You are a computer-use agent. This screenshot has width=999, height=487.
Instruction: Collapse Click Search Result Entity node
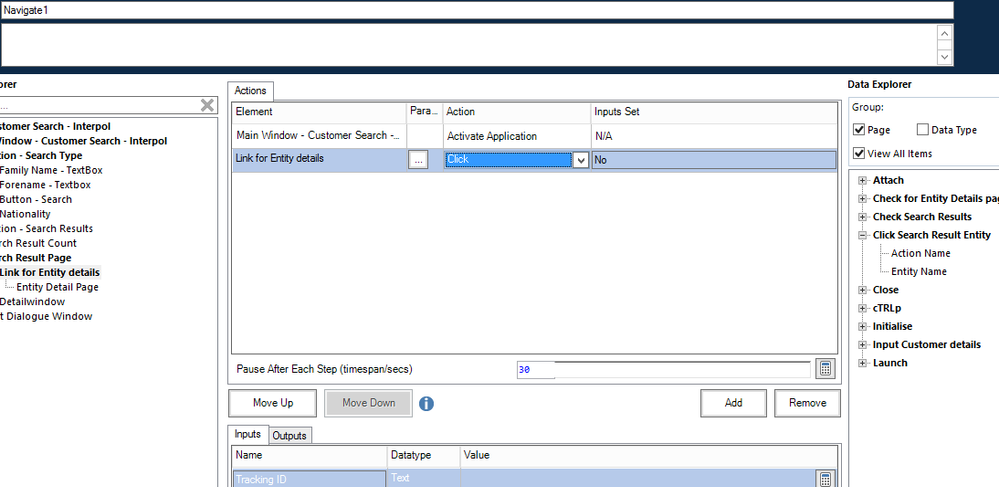click(862, 235)
